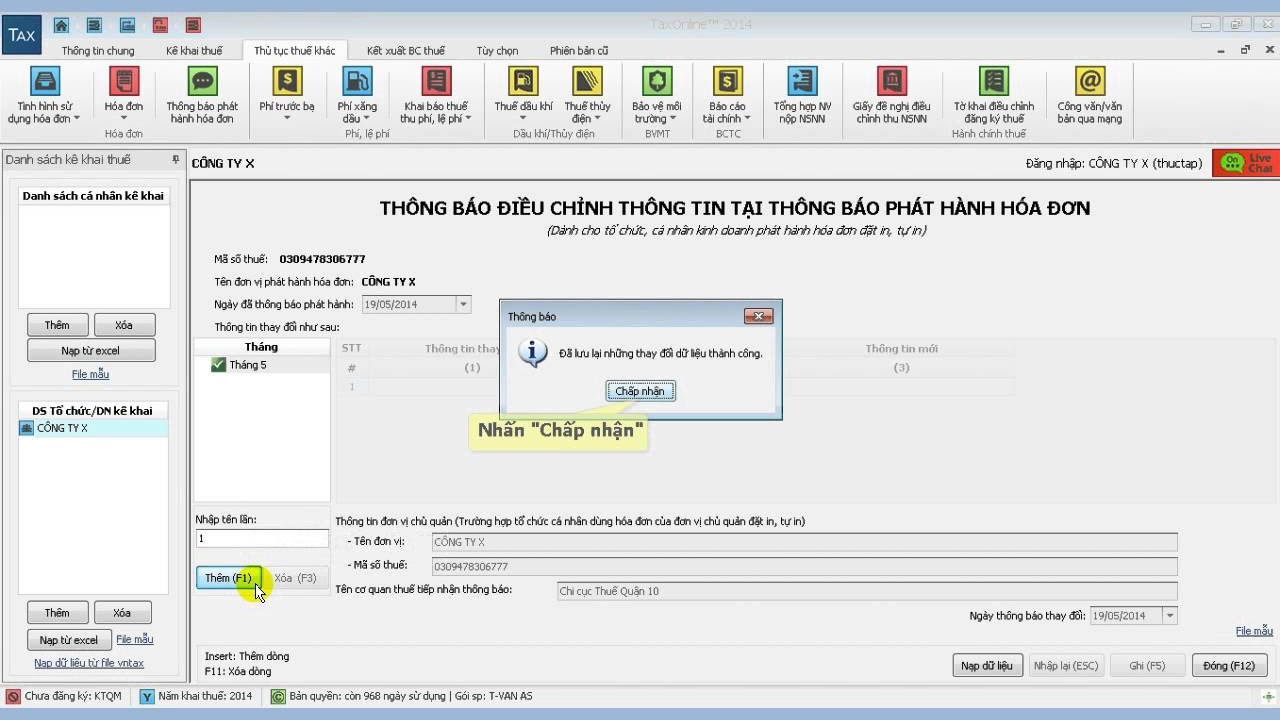Click the Tên đơn vị field
1280x720 pixels.
804,542
